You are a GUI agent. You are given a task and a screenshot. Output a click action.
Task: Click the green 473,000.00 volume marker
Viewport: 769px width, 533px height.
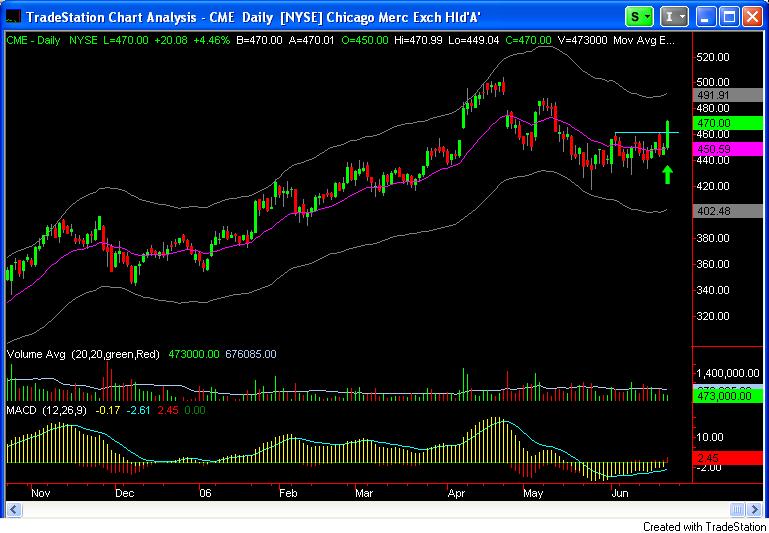727,396
